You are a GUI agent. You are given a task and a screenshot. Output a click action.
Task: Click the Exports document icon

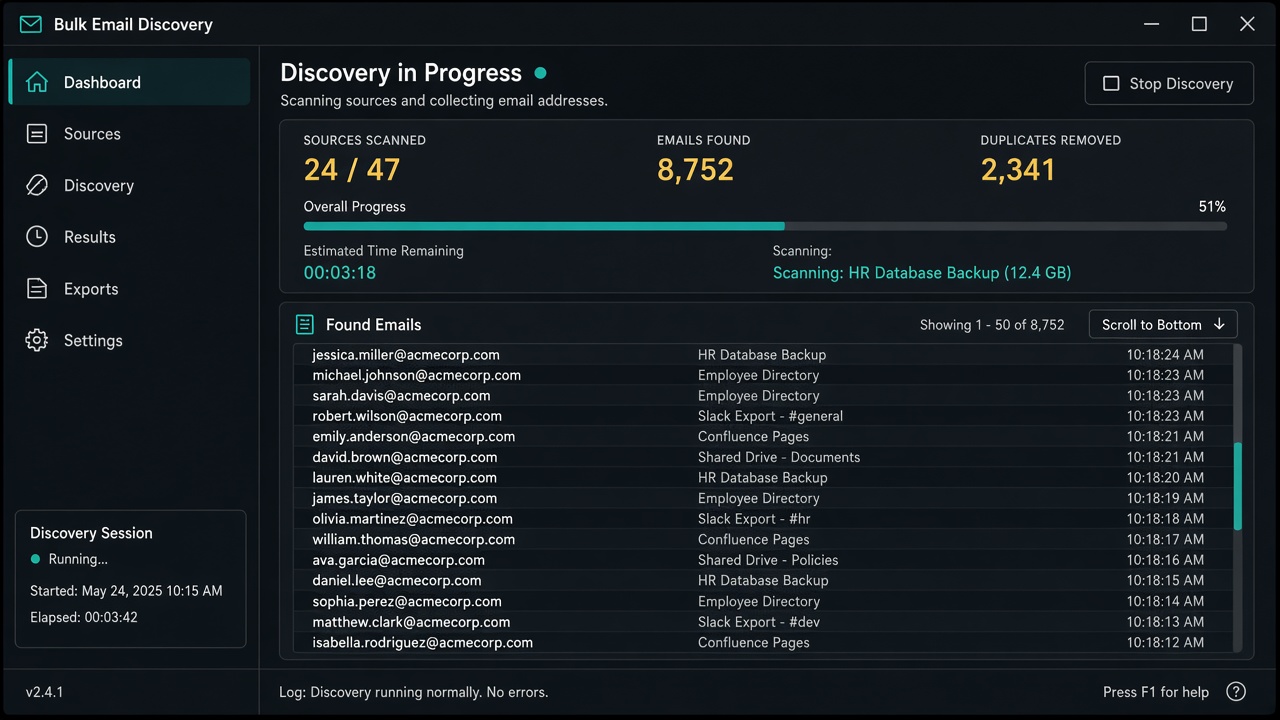[37, 289]
